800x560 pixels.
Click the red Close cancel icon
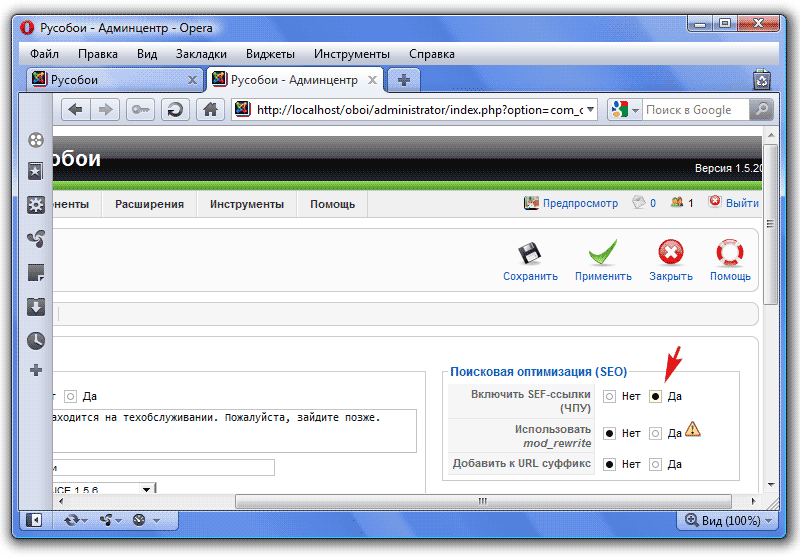[670, 254]
